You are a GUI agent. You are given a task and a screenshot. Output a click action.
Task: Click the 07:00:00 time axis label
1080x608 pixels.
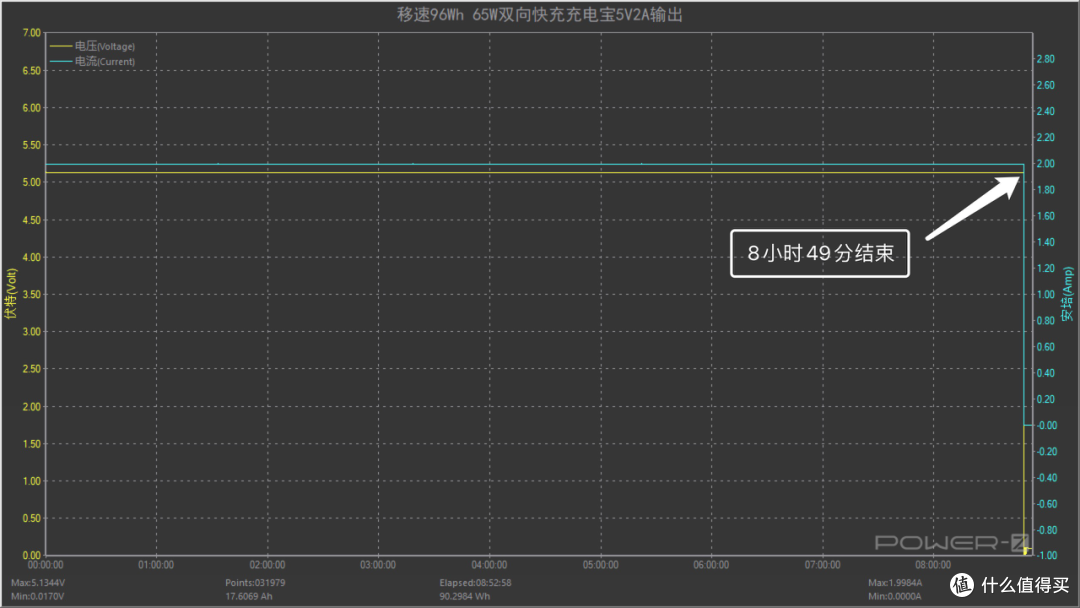tap(822, 565)
